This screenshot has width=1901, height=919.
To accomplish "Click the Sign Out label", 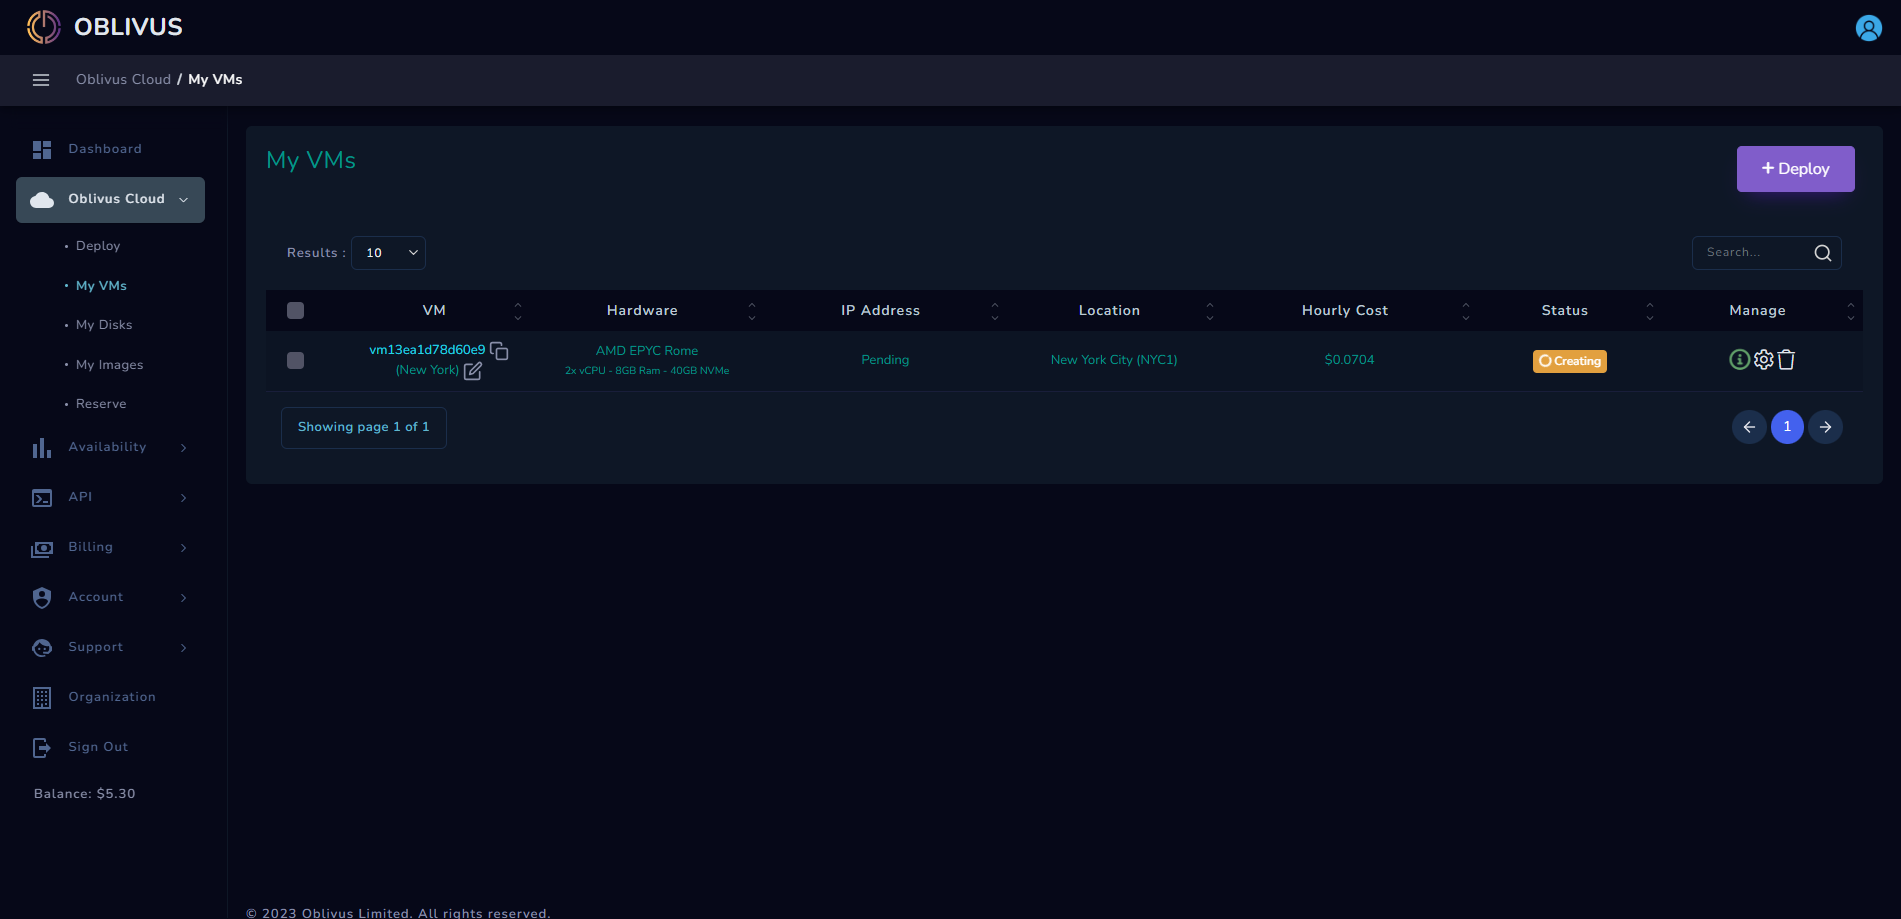I will coord(98,747).
